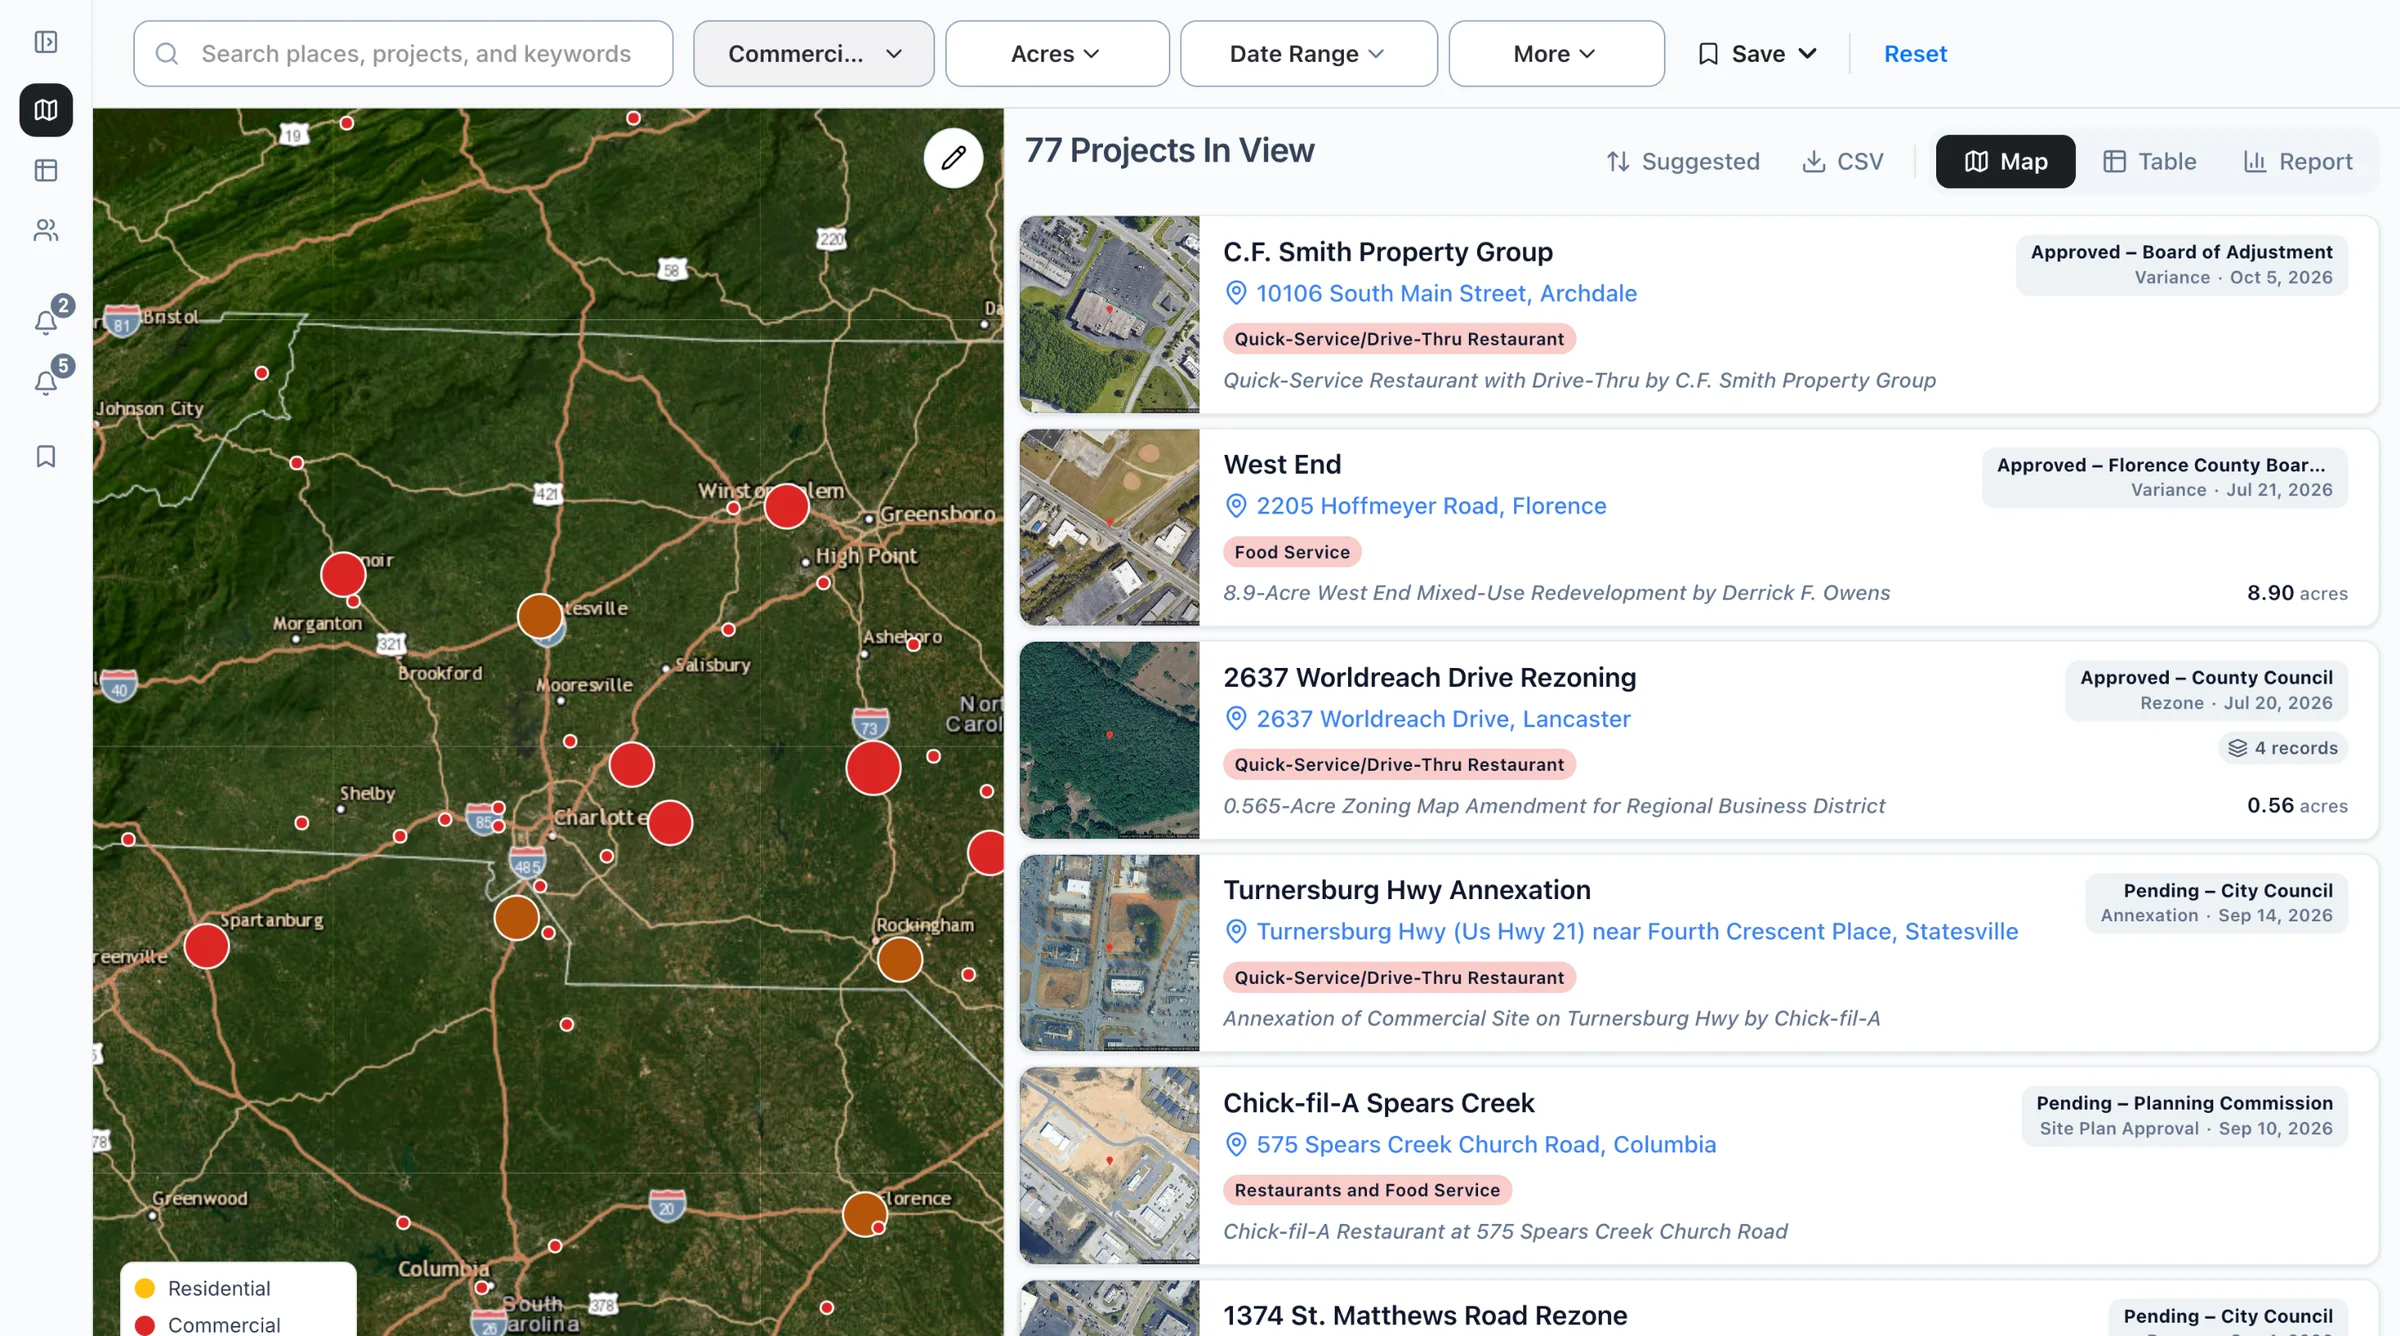The image size is (2400, 1336).
Task: Open Turnersburg Hwy near Fourth Crescent Place link
Action: 1637,932
